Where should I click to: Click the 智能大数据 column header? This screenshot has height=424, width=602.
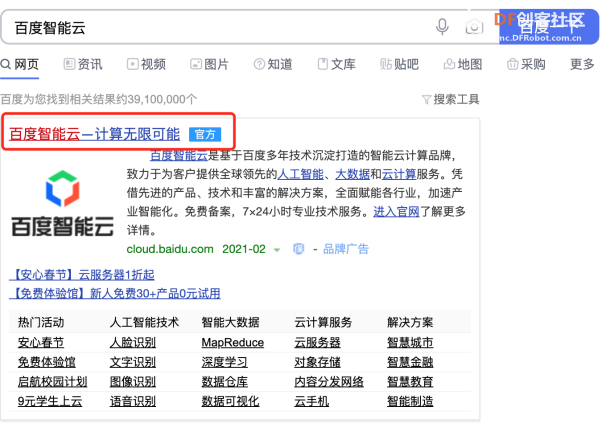coord(230,322)
